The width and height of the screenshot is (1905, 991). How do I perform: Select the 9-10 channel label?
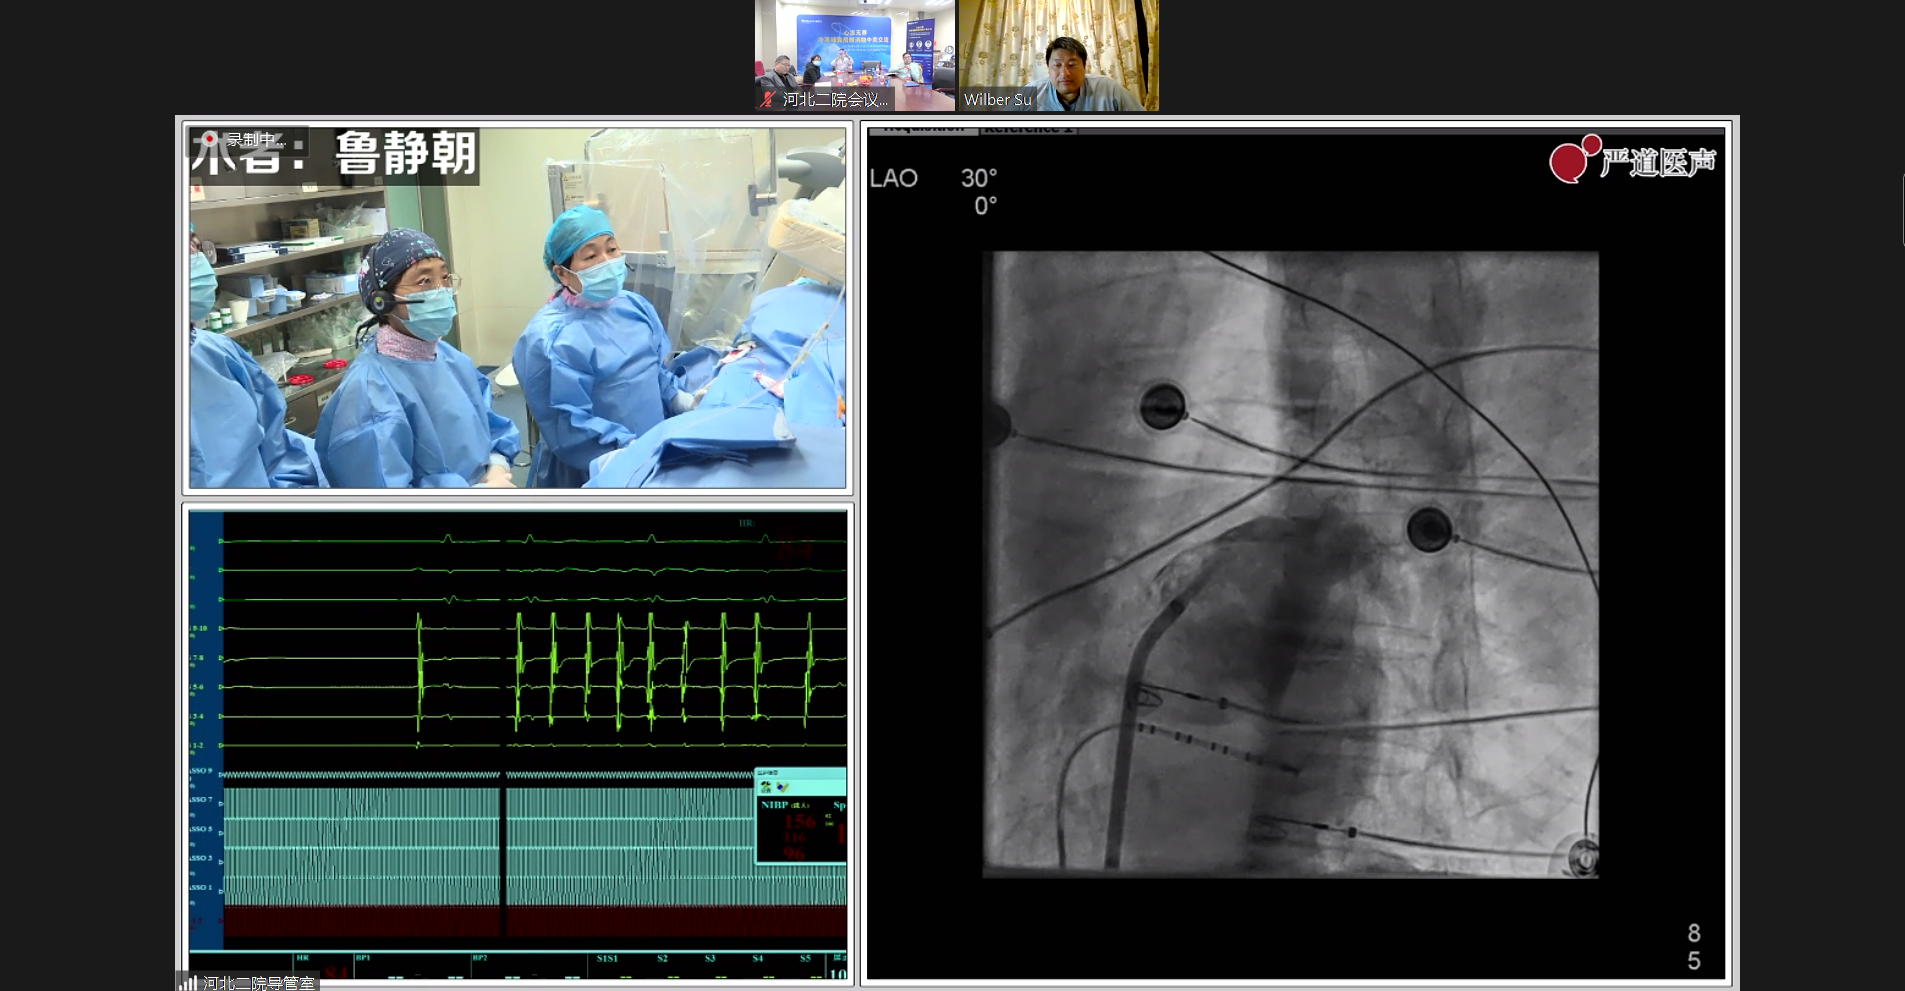pyautogui.click(x=198, y=628)
